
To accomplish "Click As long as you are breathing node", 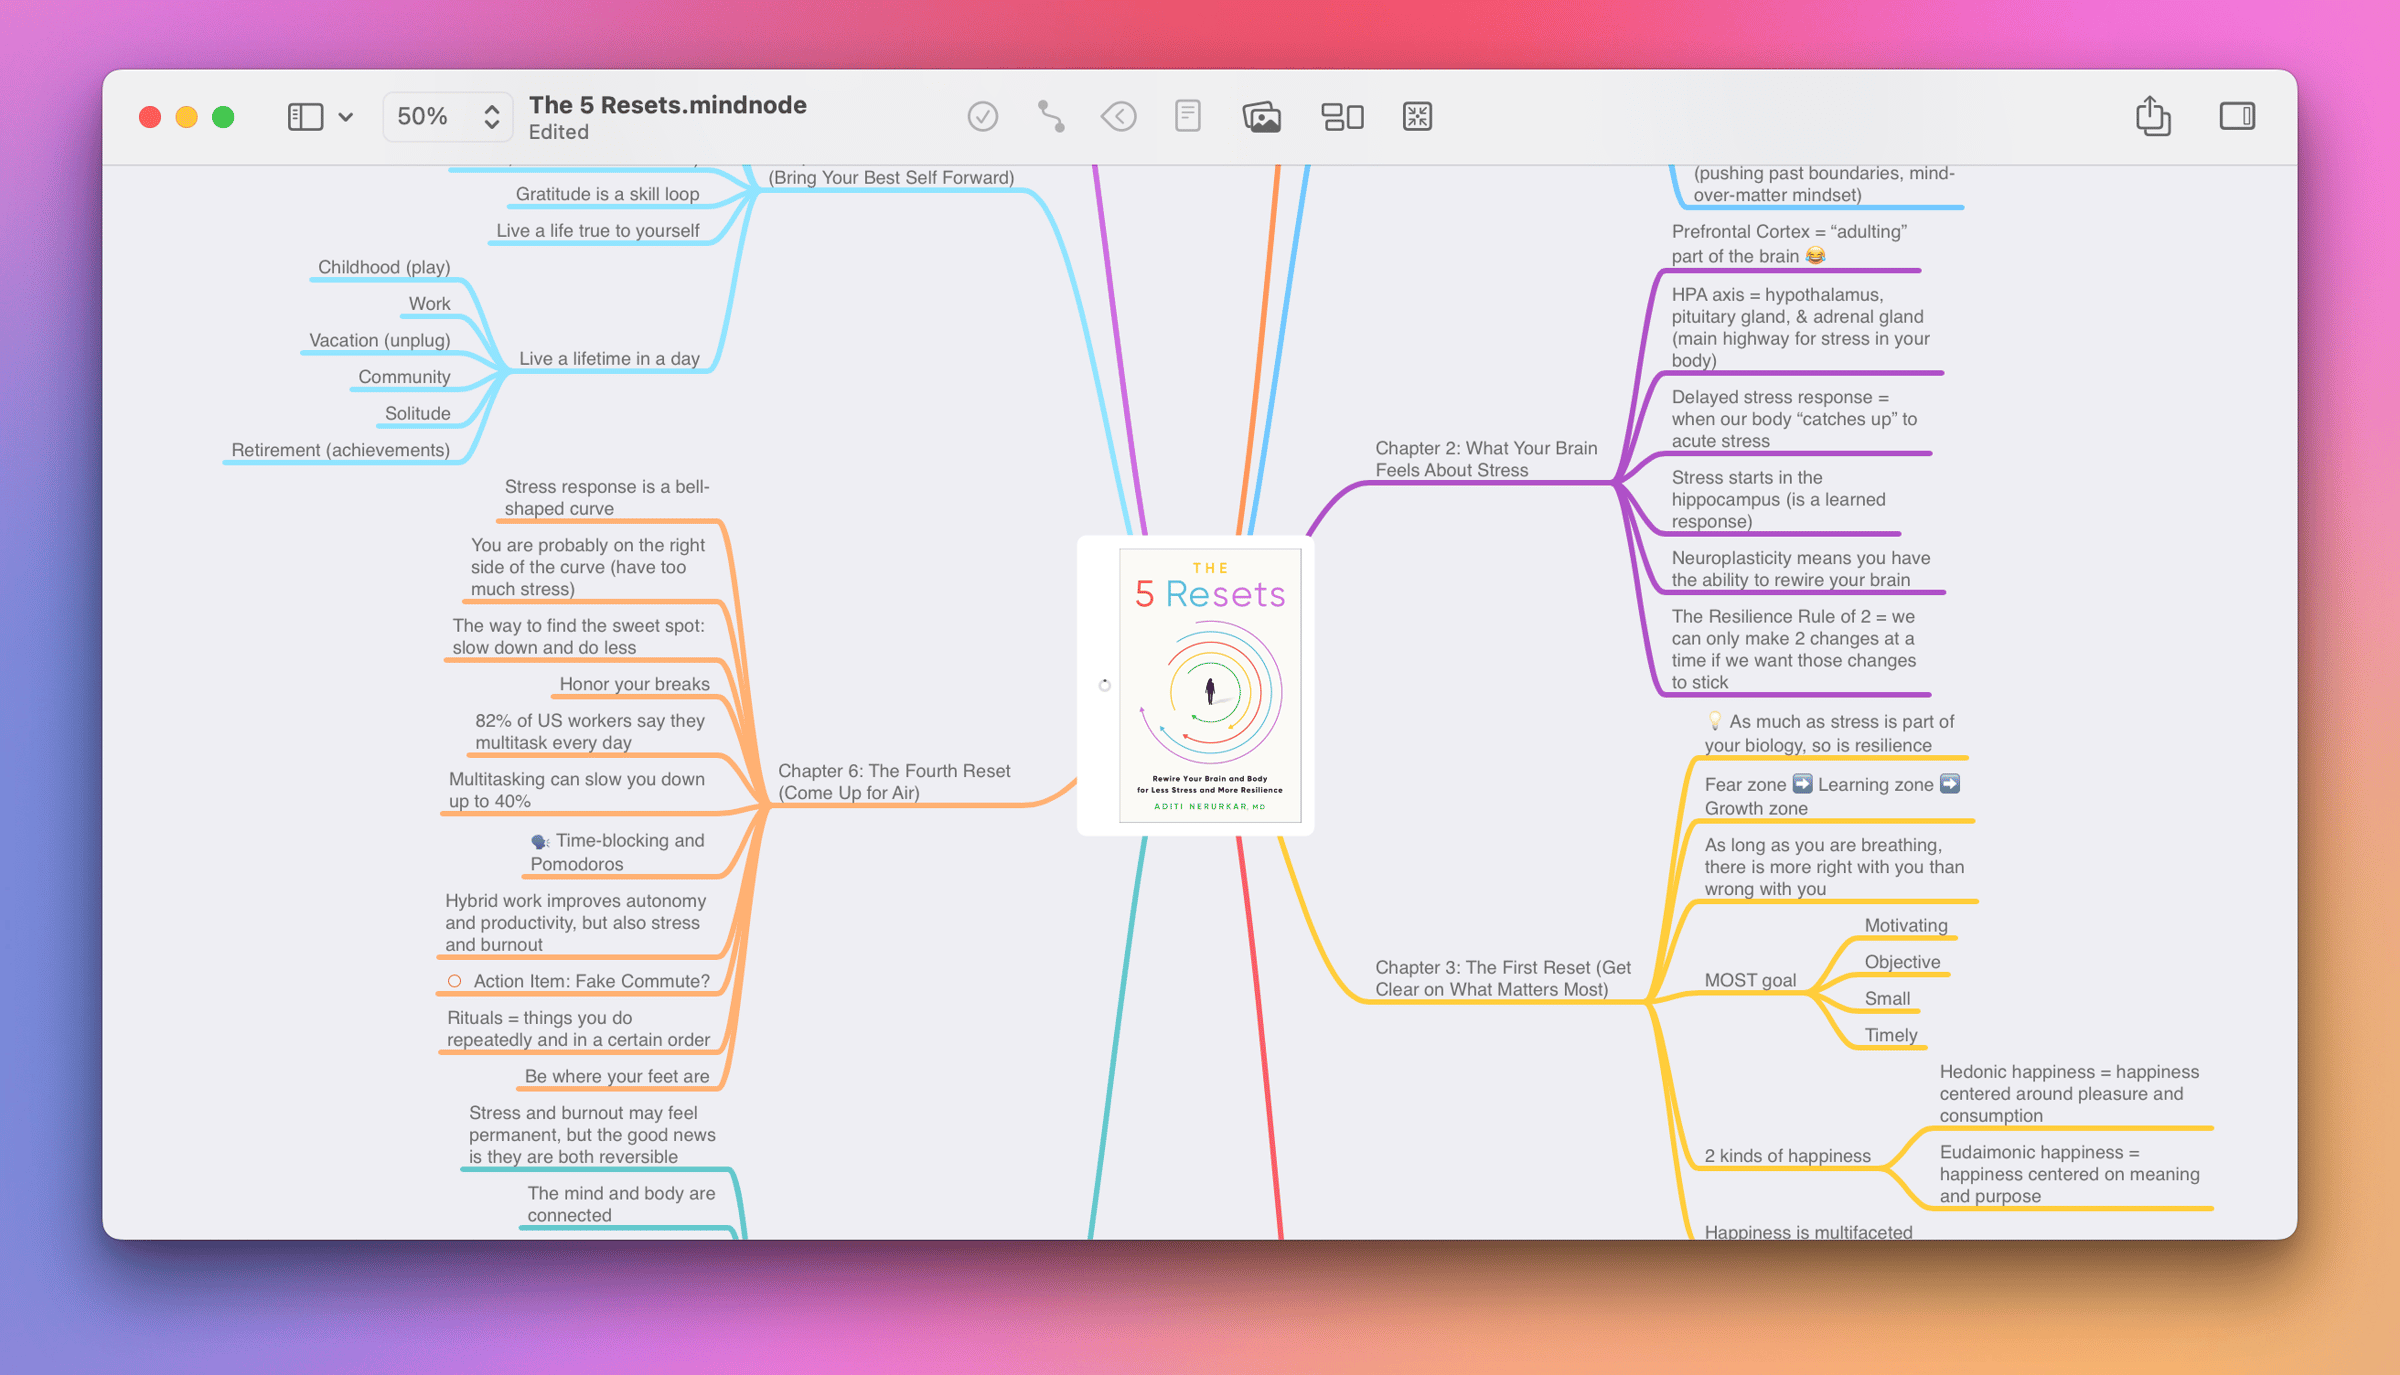I will coord(1834,866).
